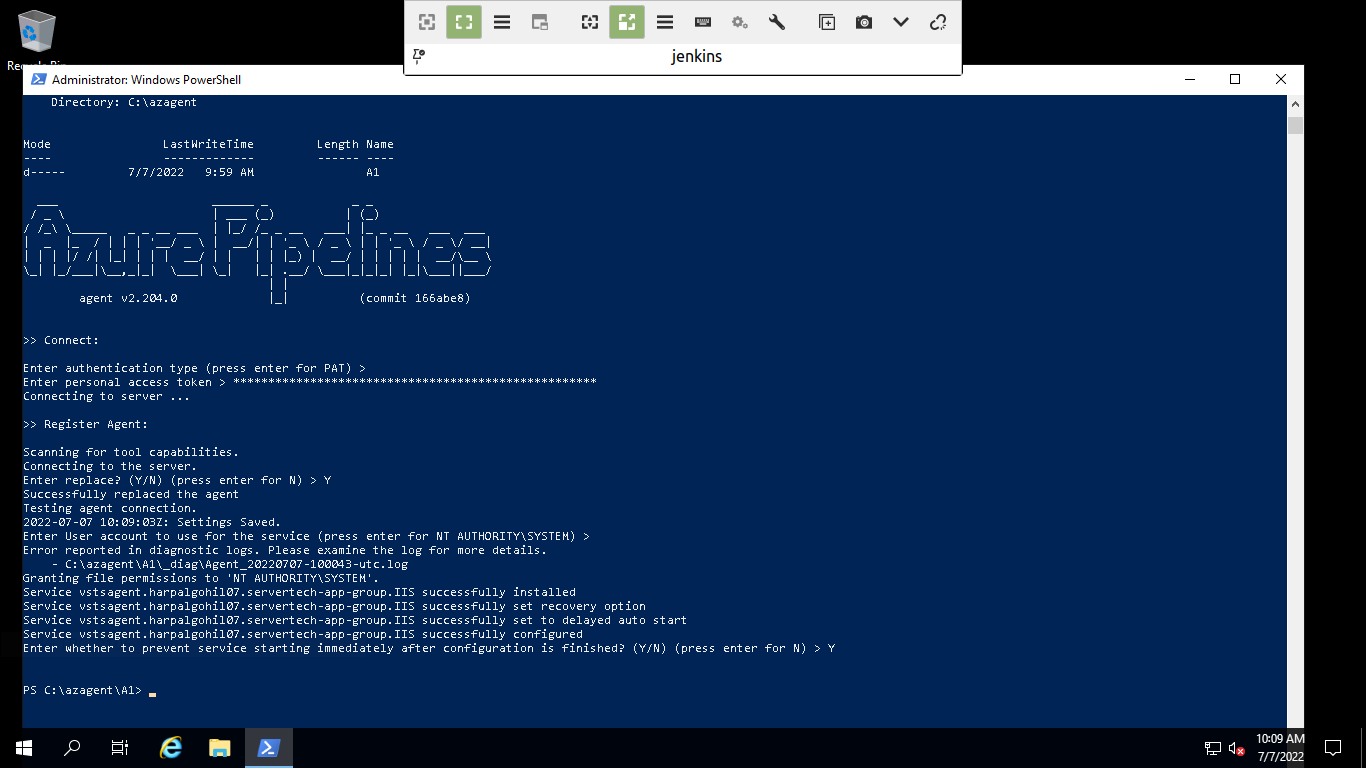Click '(commit 166abe8)' text
The image size is (1366, 768).
(415, 298)
